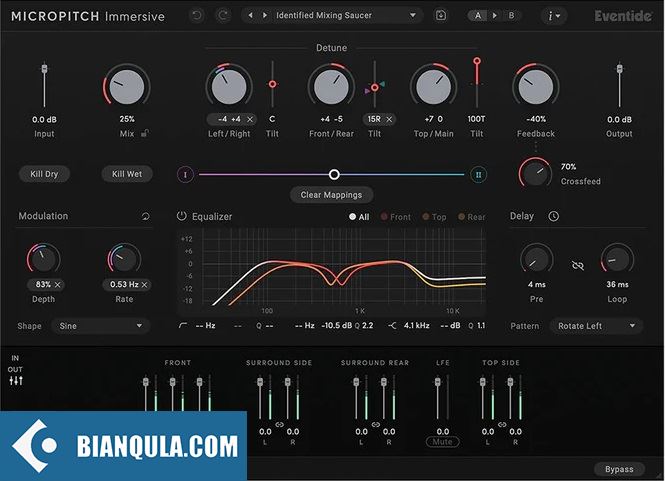Click the Loop delay knob

point(617,259)
